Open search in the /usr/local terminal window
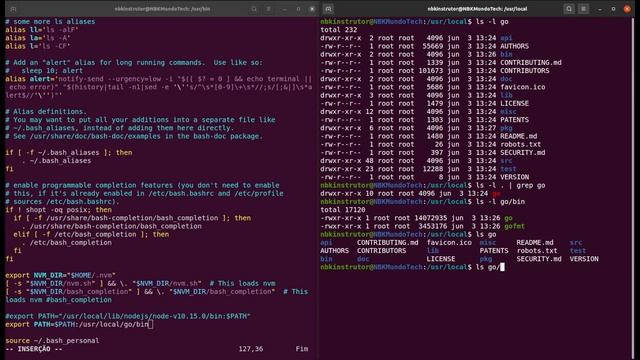Screen dimensions: 640x360 pyautogui.click(x=569, y=9)
